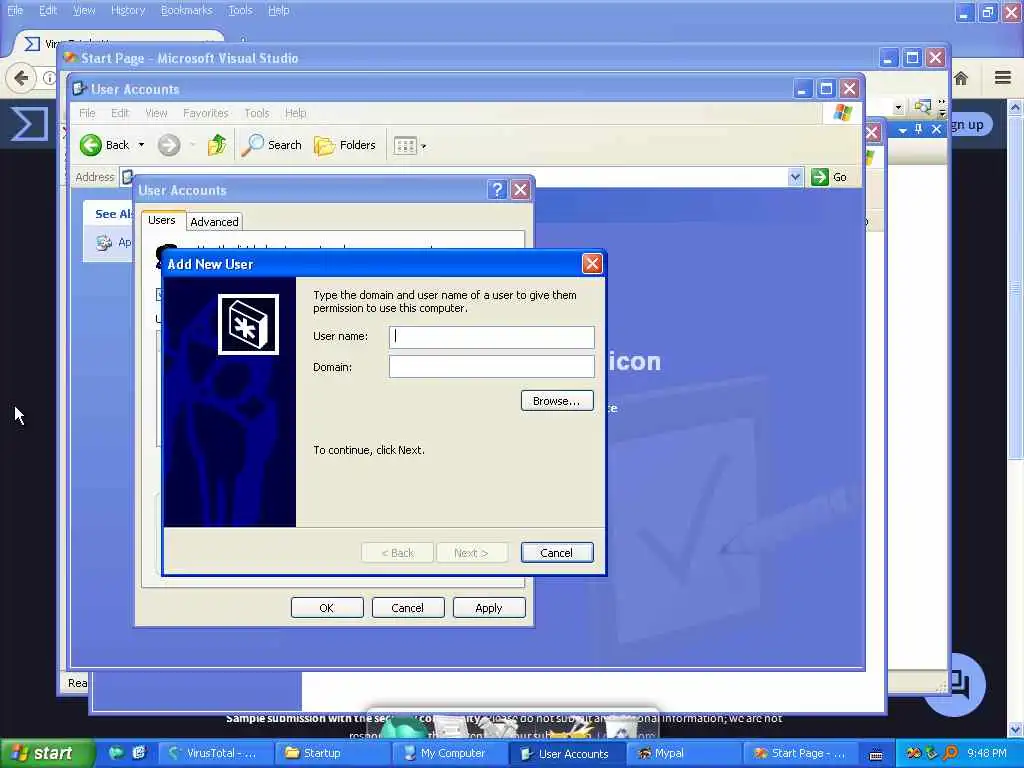This screenshot has height=768, width=1024.
Task: Click the Forward arrow in Explorer toolbar
Action: (x=168, y=145)
